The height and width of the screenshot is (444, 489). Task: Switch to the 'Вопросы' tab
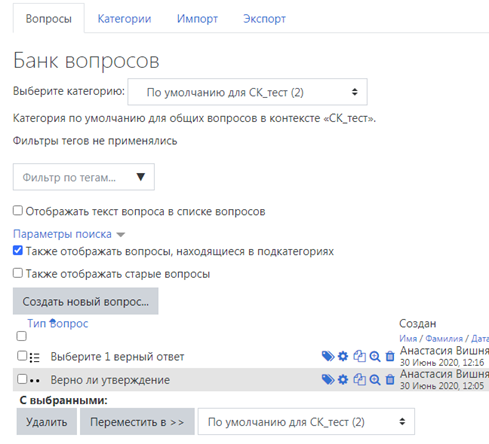click(49, 18)
